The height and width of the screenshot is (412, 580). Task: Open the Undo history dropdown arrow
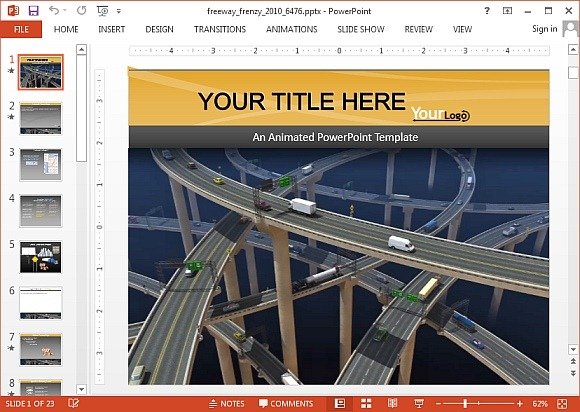click(65, 11)
